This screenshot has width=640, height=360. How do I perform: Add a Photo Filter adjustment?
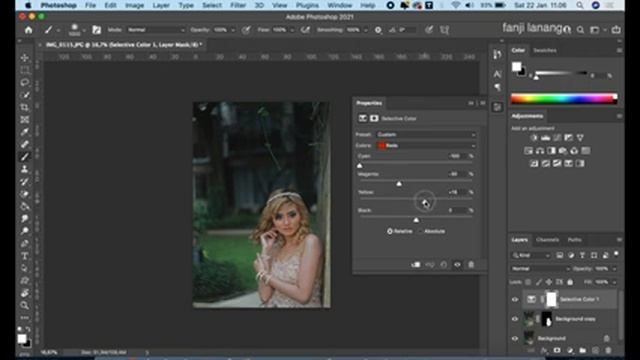click(562, 151)
